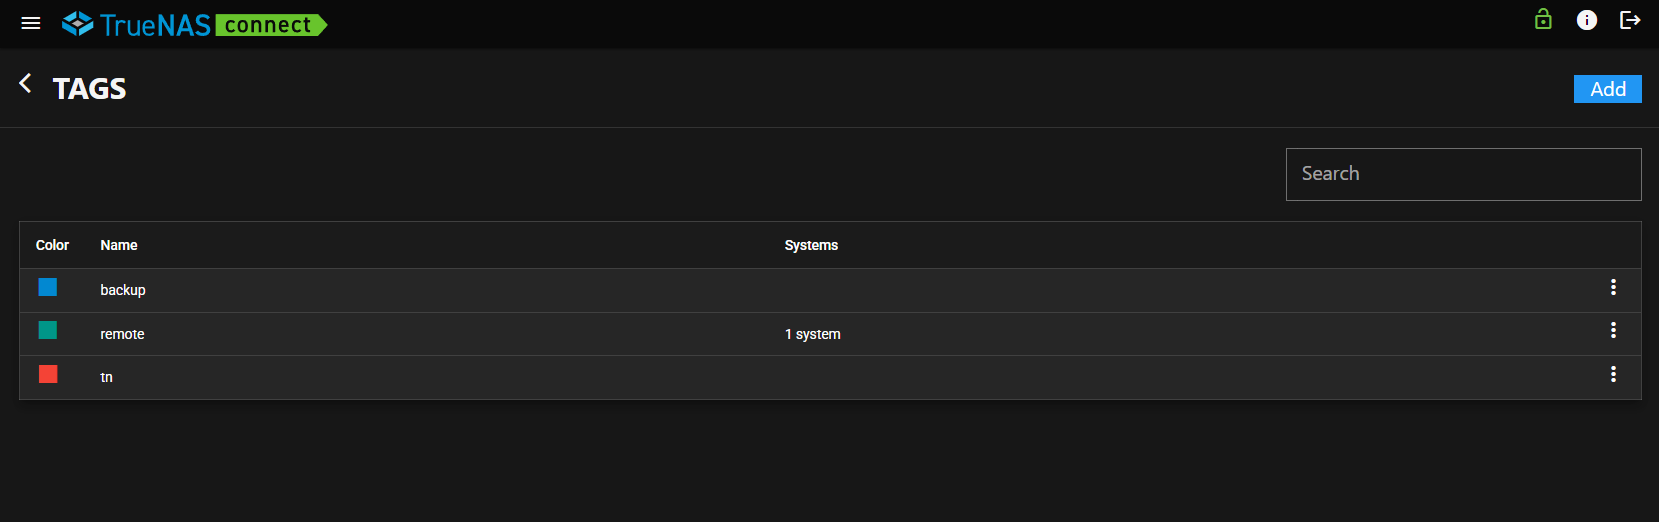This screenshot has width=1659, height=522.
Task: Open the info icon in header
Action: [1587, 20]
